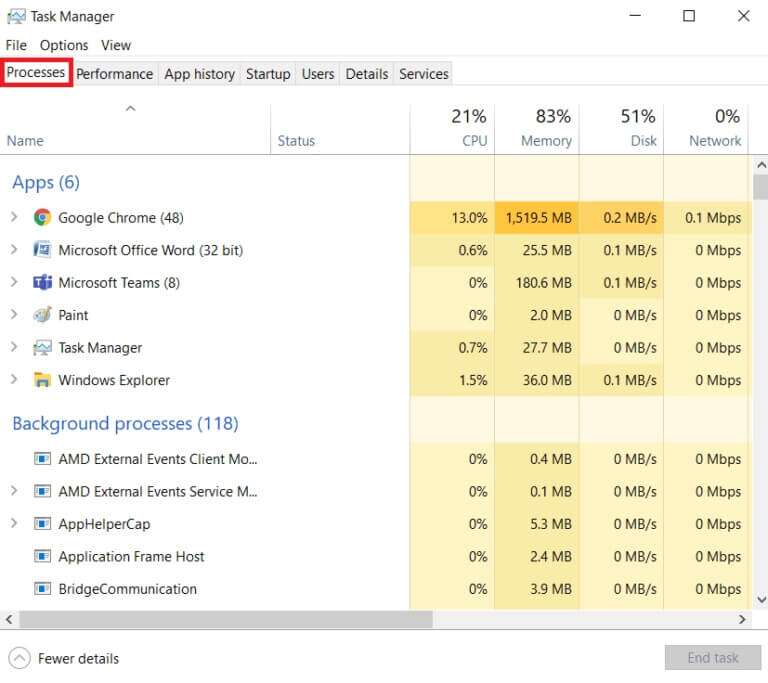The height and width of the screenshot is (683, 768).
Task: Switch to the App history tab
Action: coord(199,74)
